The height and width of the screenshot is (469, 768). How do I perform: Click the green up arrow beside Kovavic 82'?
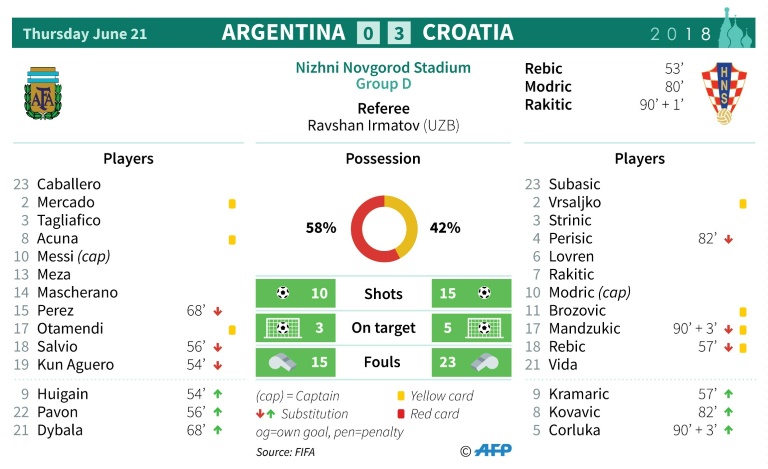pos(728,412)
